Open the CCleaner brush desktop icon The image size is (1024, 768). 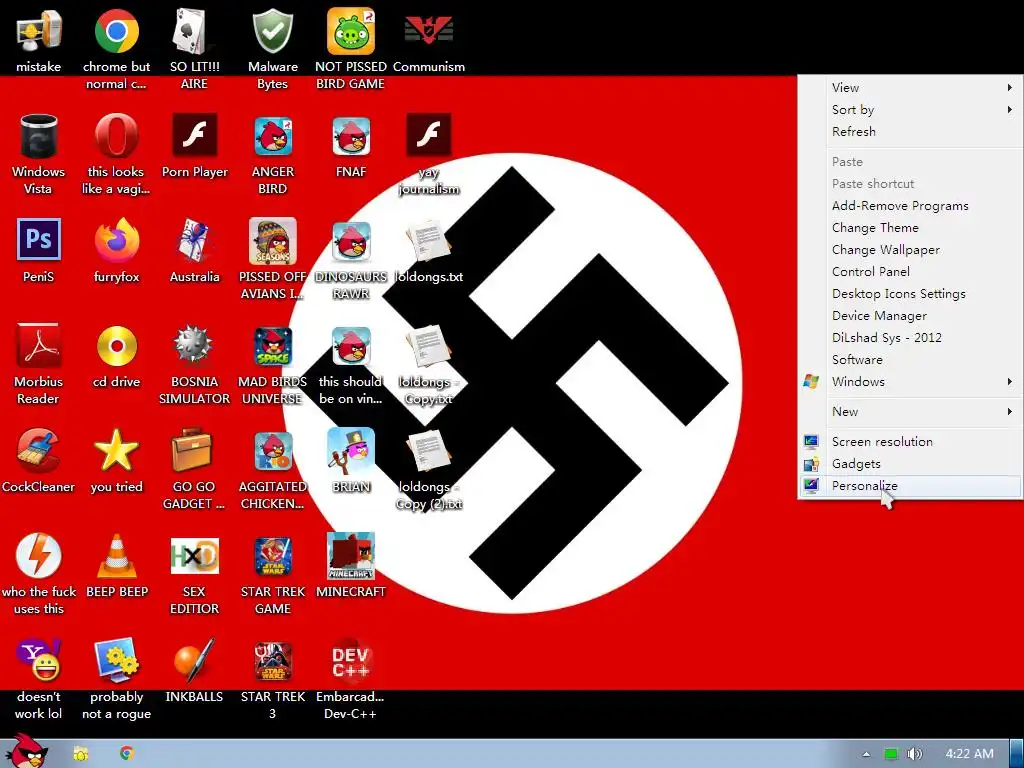point(38,451)
